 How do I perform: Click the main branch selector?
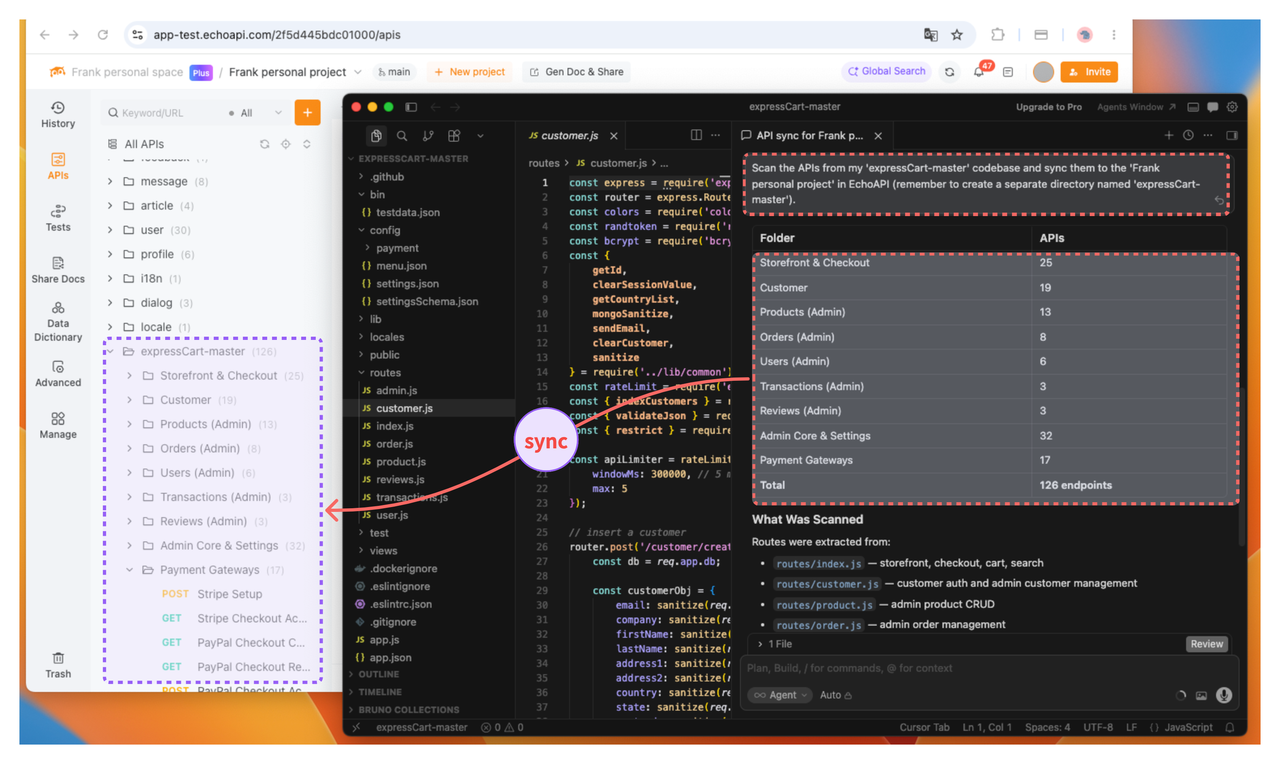394,72
